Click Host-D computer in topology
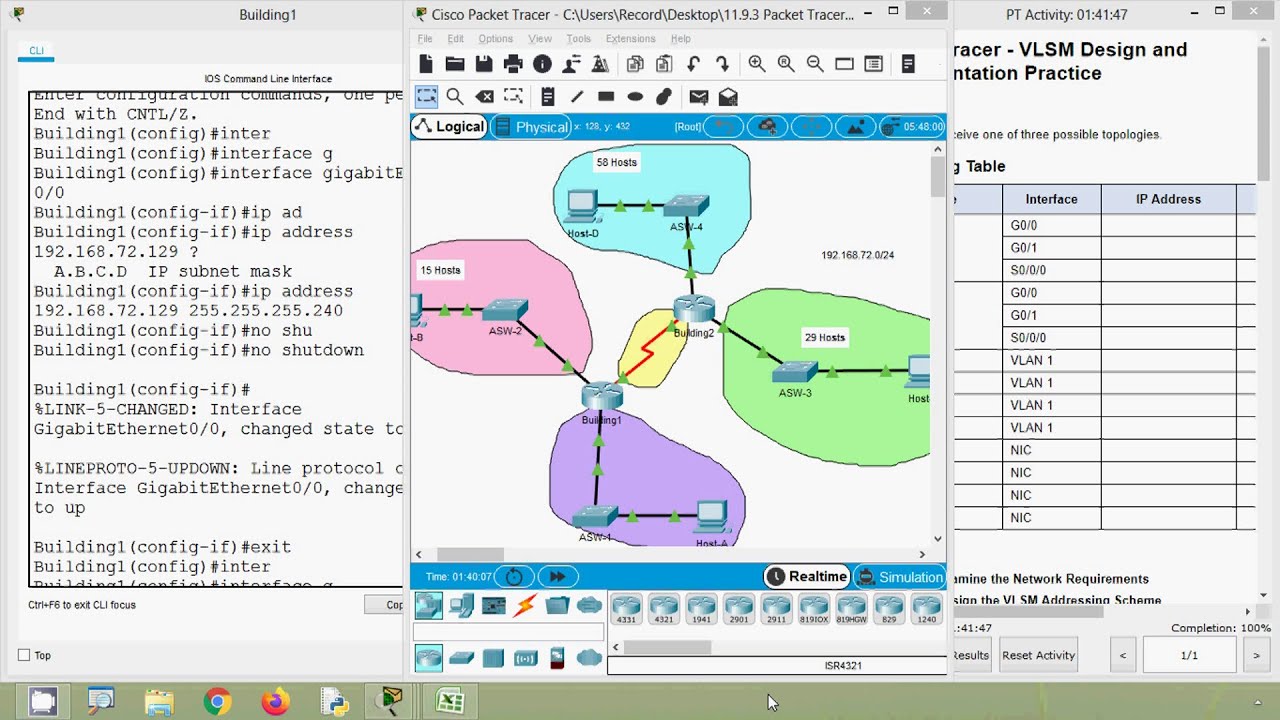 click(582, 207)
